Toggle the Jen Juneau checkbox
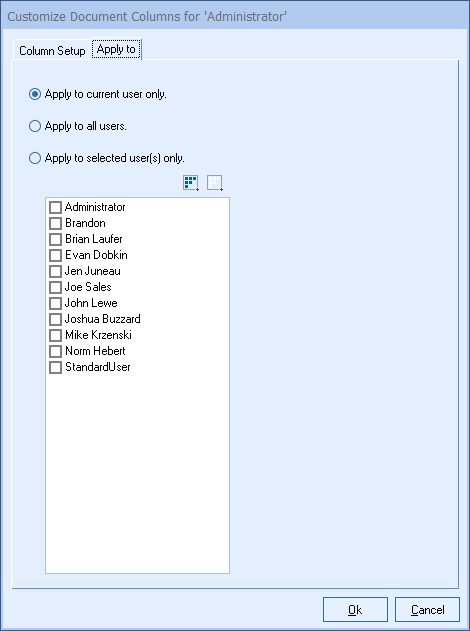This screenshot has height=631, width=470. [x=55, y=272]
